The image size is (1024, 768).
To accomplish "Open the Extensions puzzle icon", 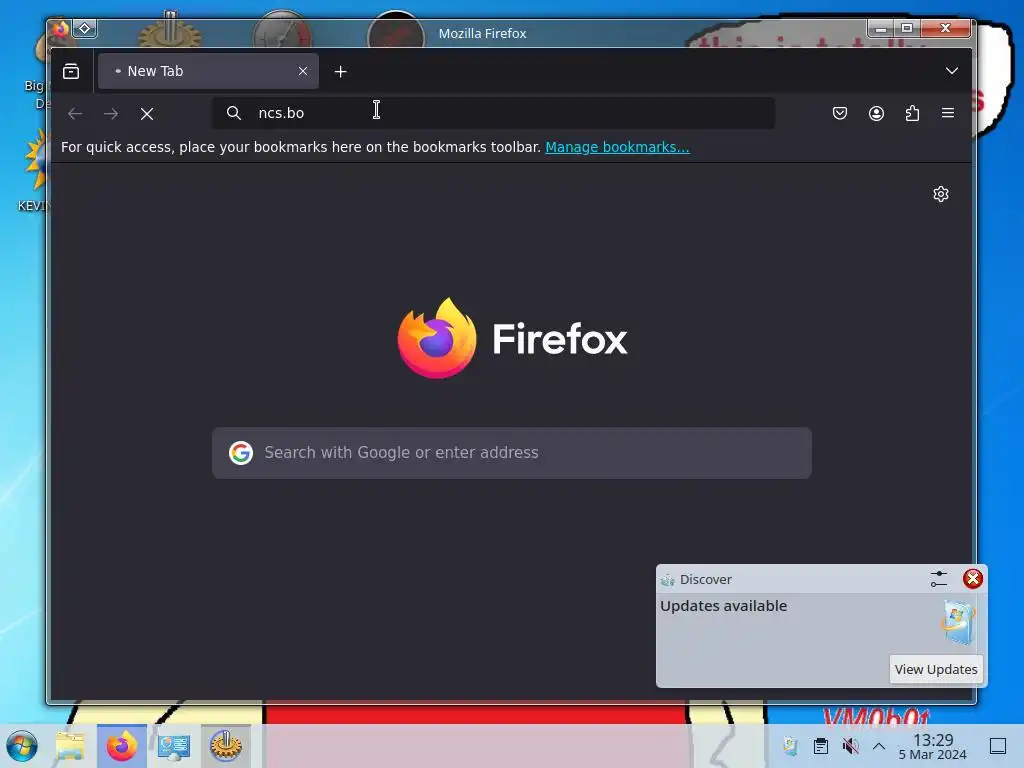I will (x=912, y=114).
